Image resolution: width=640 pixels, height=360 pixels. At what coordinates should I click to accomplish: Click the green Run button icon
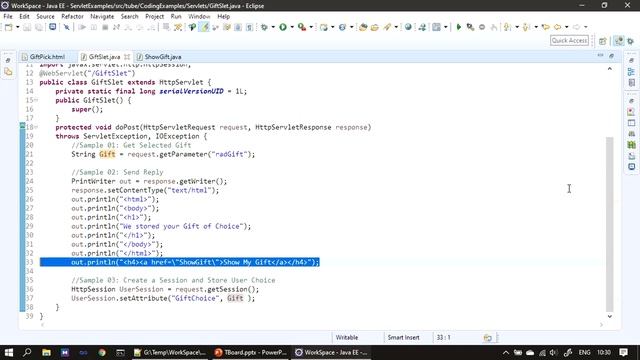coord(283,27)
